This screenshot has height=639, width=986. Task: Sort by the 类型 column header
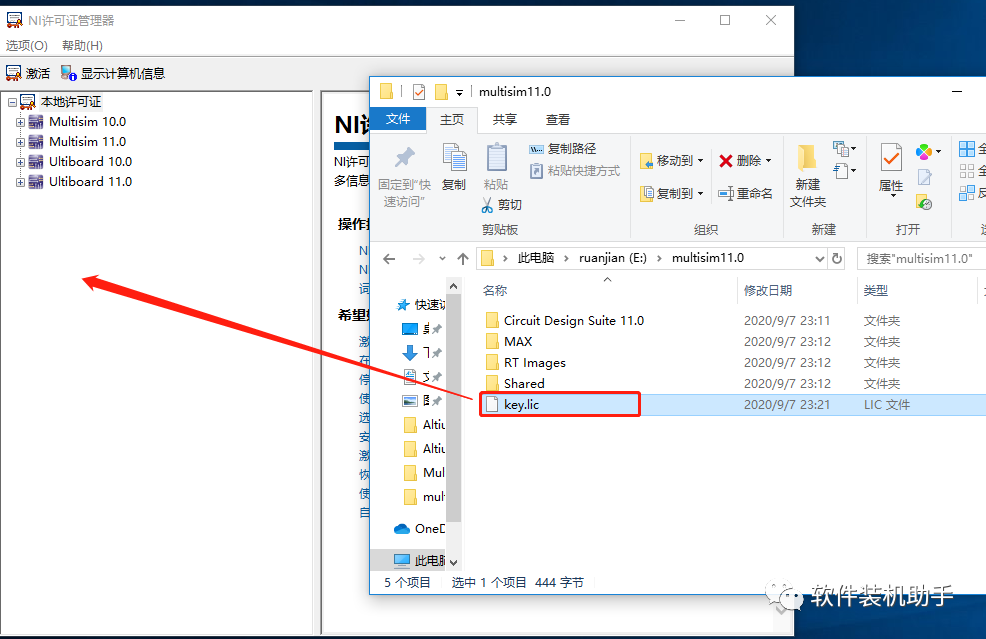coord(876,291)
